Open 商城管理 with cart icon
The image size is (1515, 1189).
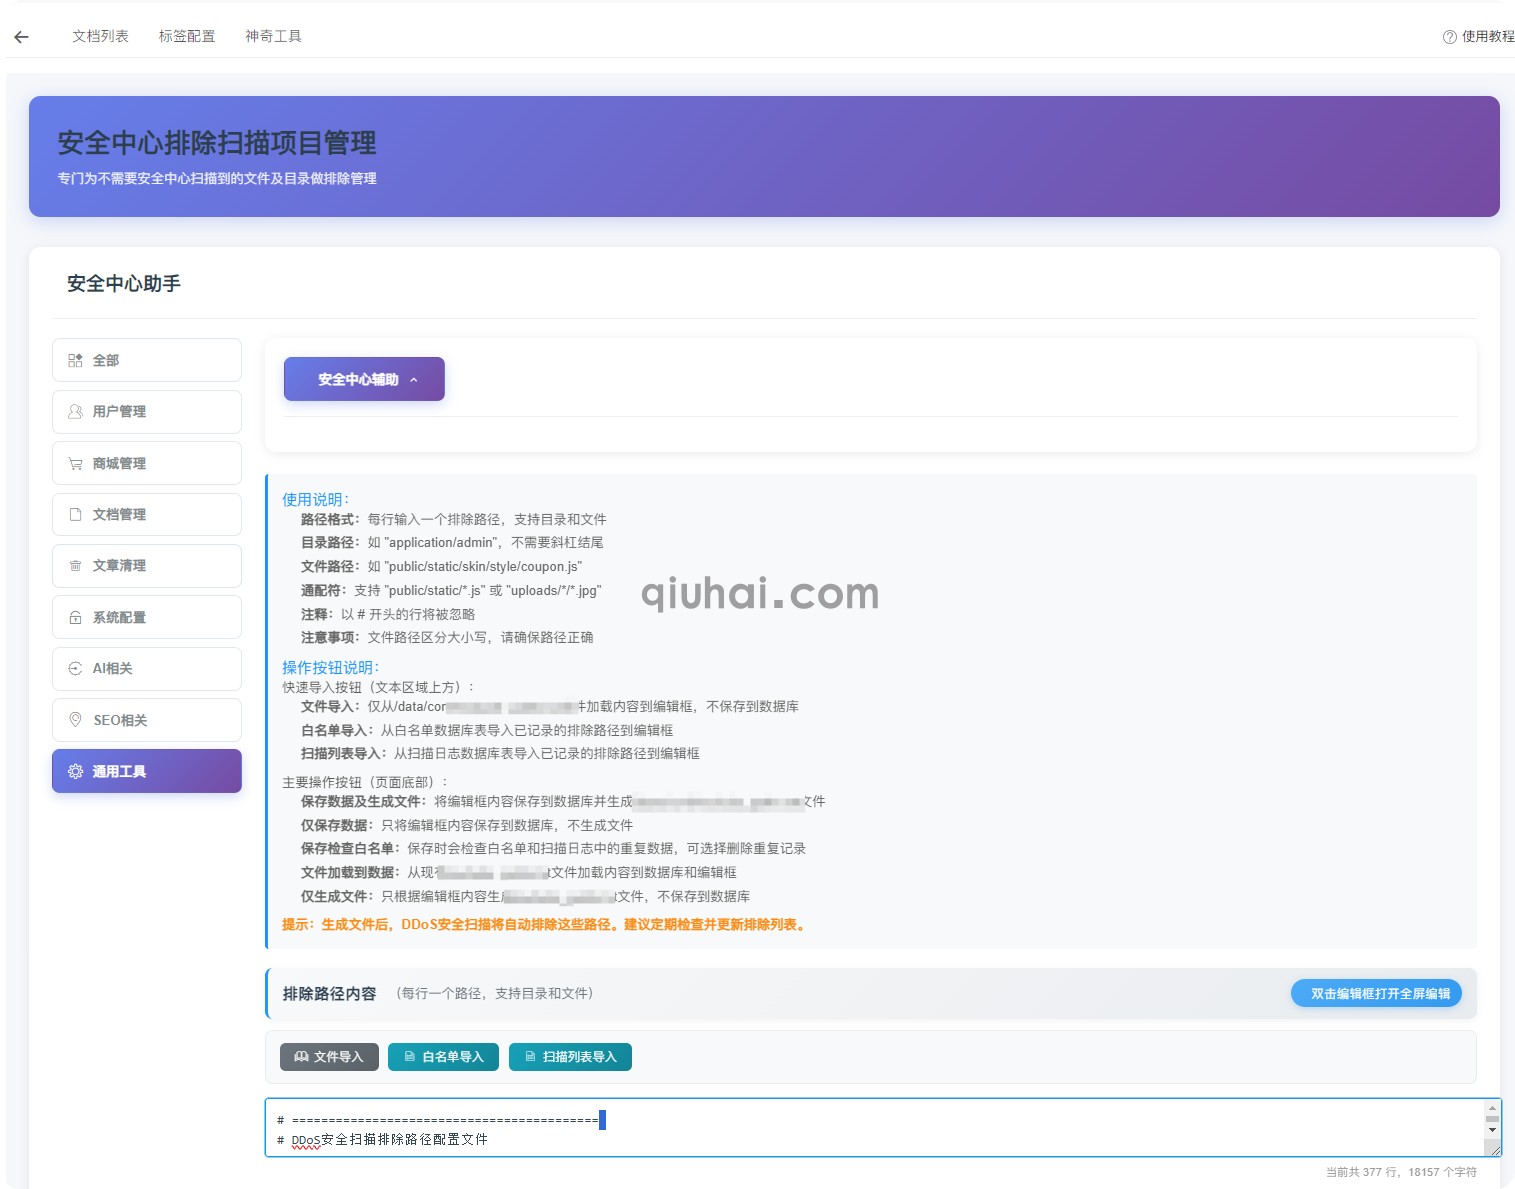pyautogui.click(x=147, y=463)
